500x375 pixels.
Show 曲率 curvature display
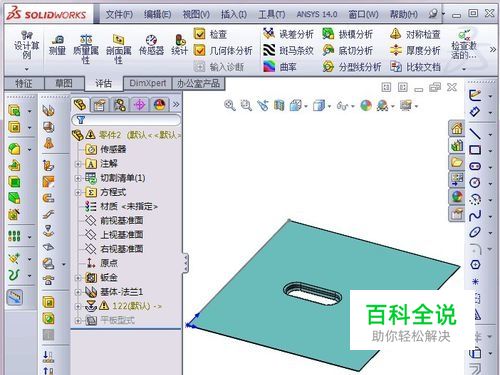[x=280, y=67]
